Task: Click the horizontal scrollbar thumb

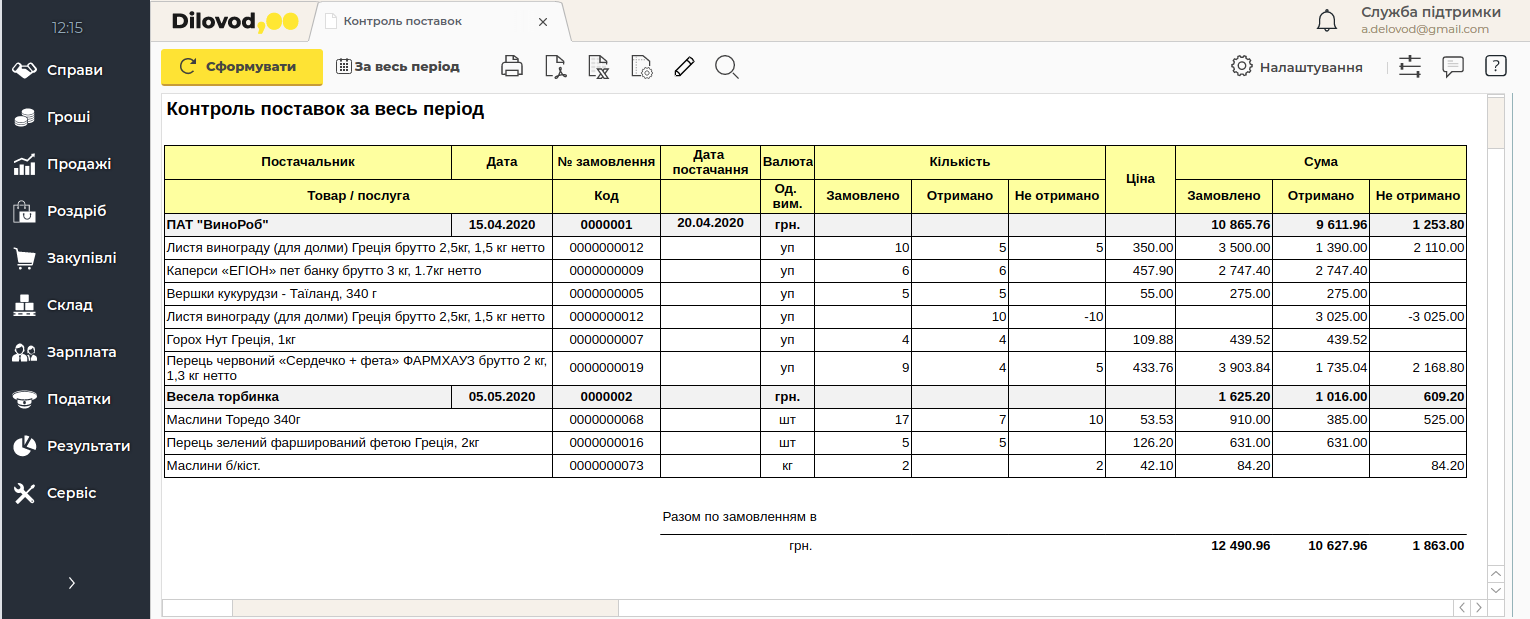Action: (425, 608)
